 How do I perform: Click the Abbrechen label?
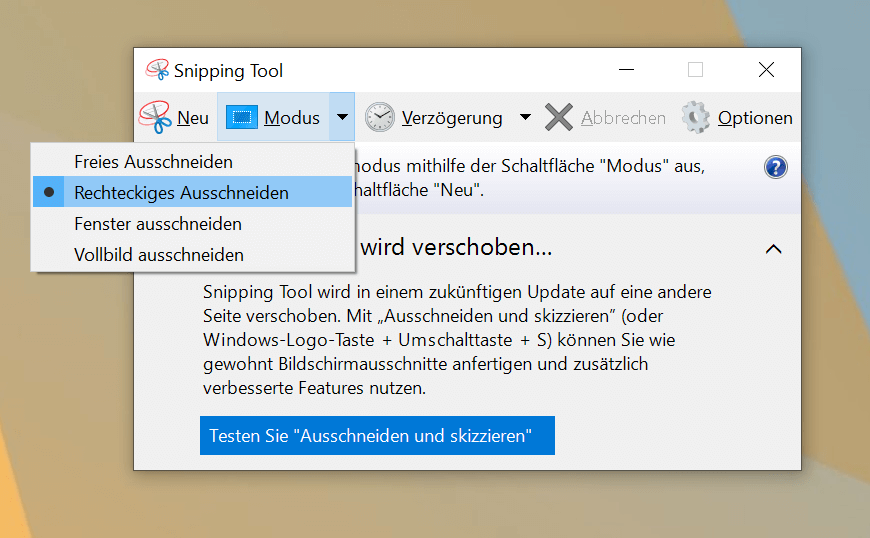coord(623,118)
